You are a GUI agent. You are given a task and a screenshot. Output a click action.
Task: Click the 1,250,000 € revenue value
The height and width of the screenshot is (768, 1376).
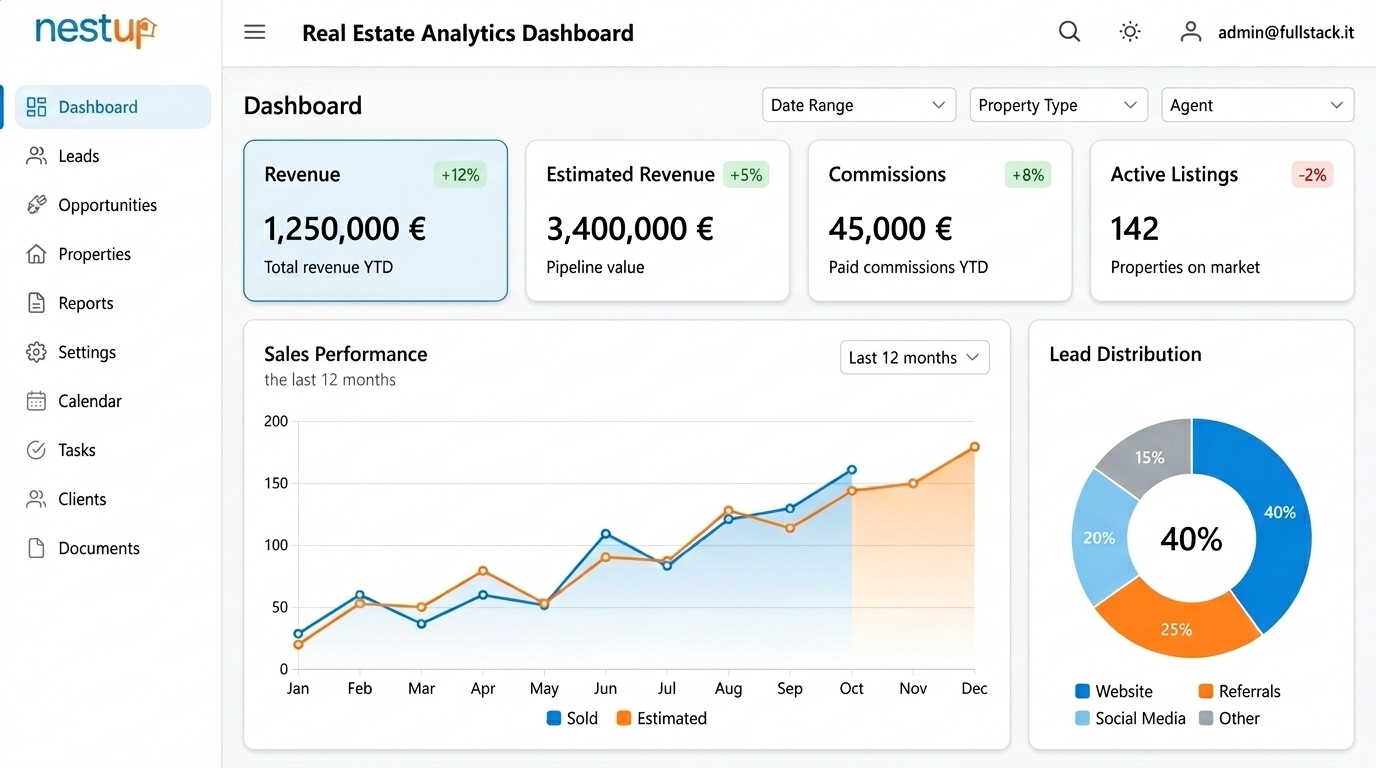tap(345, 229)
